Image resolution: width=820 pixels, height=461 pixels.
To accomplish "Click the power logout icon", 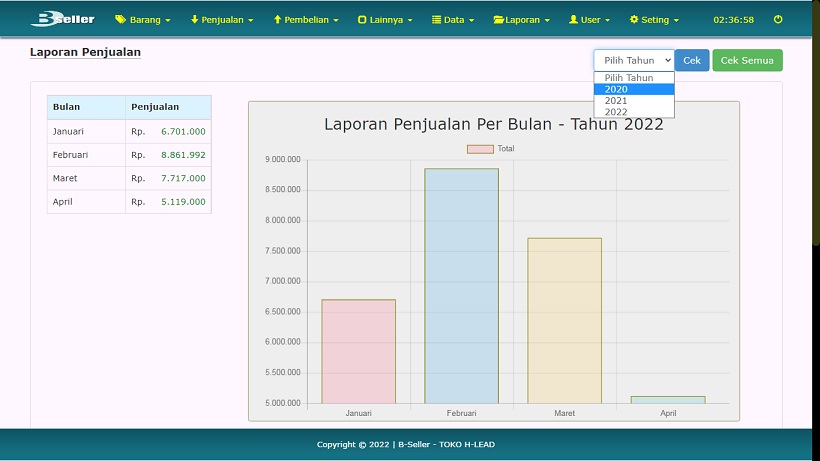I will coord(778,19).
